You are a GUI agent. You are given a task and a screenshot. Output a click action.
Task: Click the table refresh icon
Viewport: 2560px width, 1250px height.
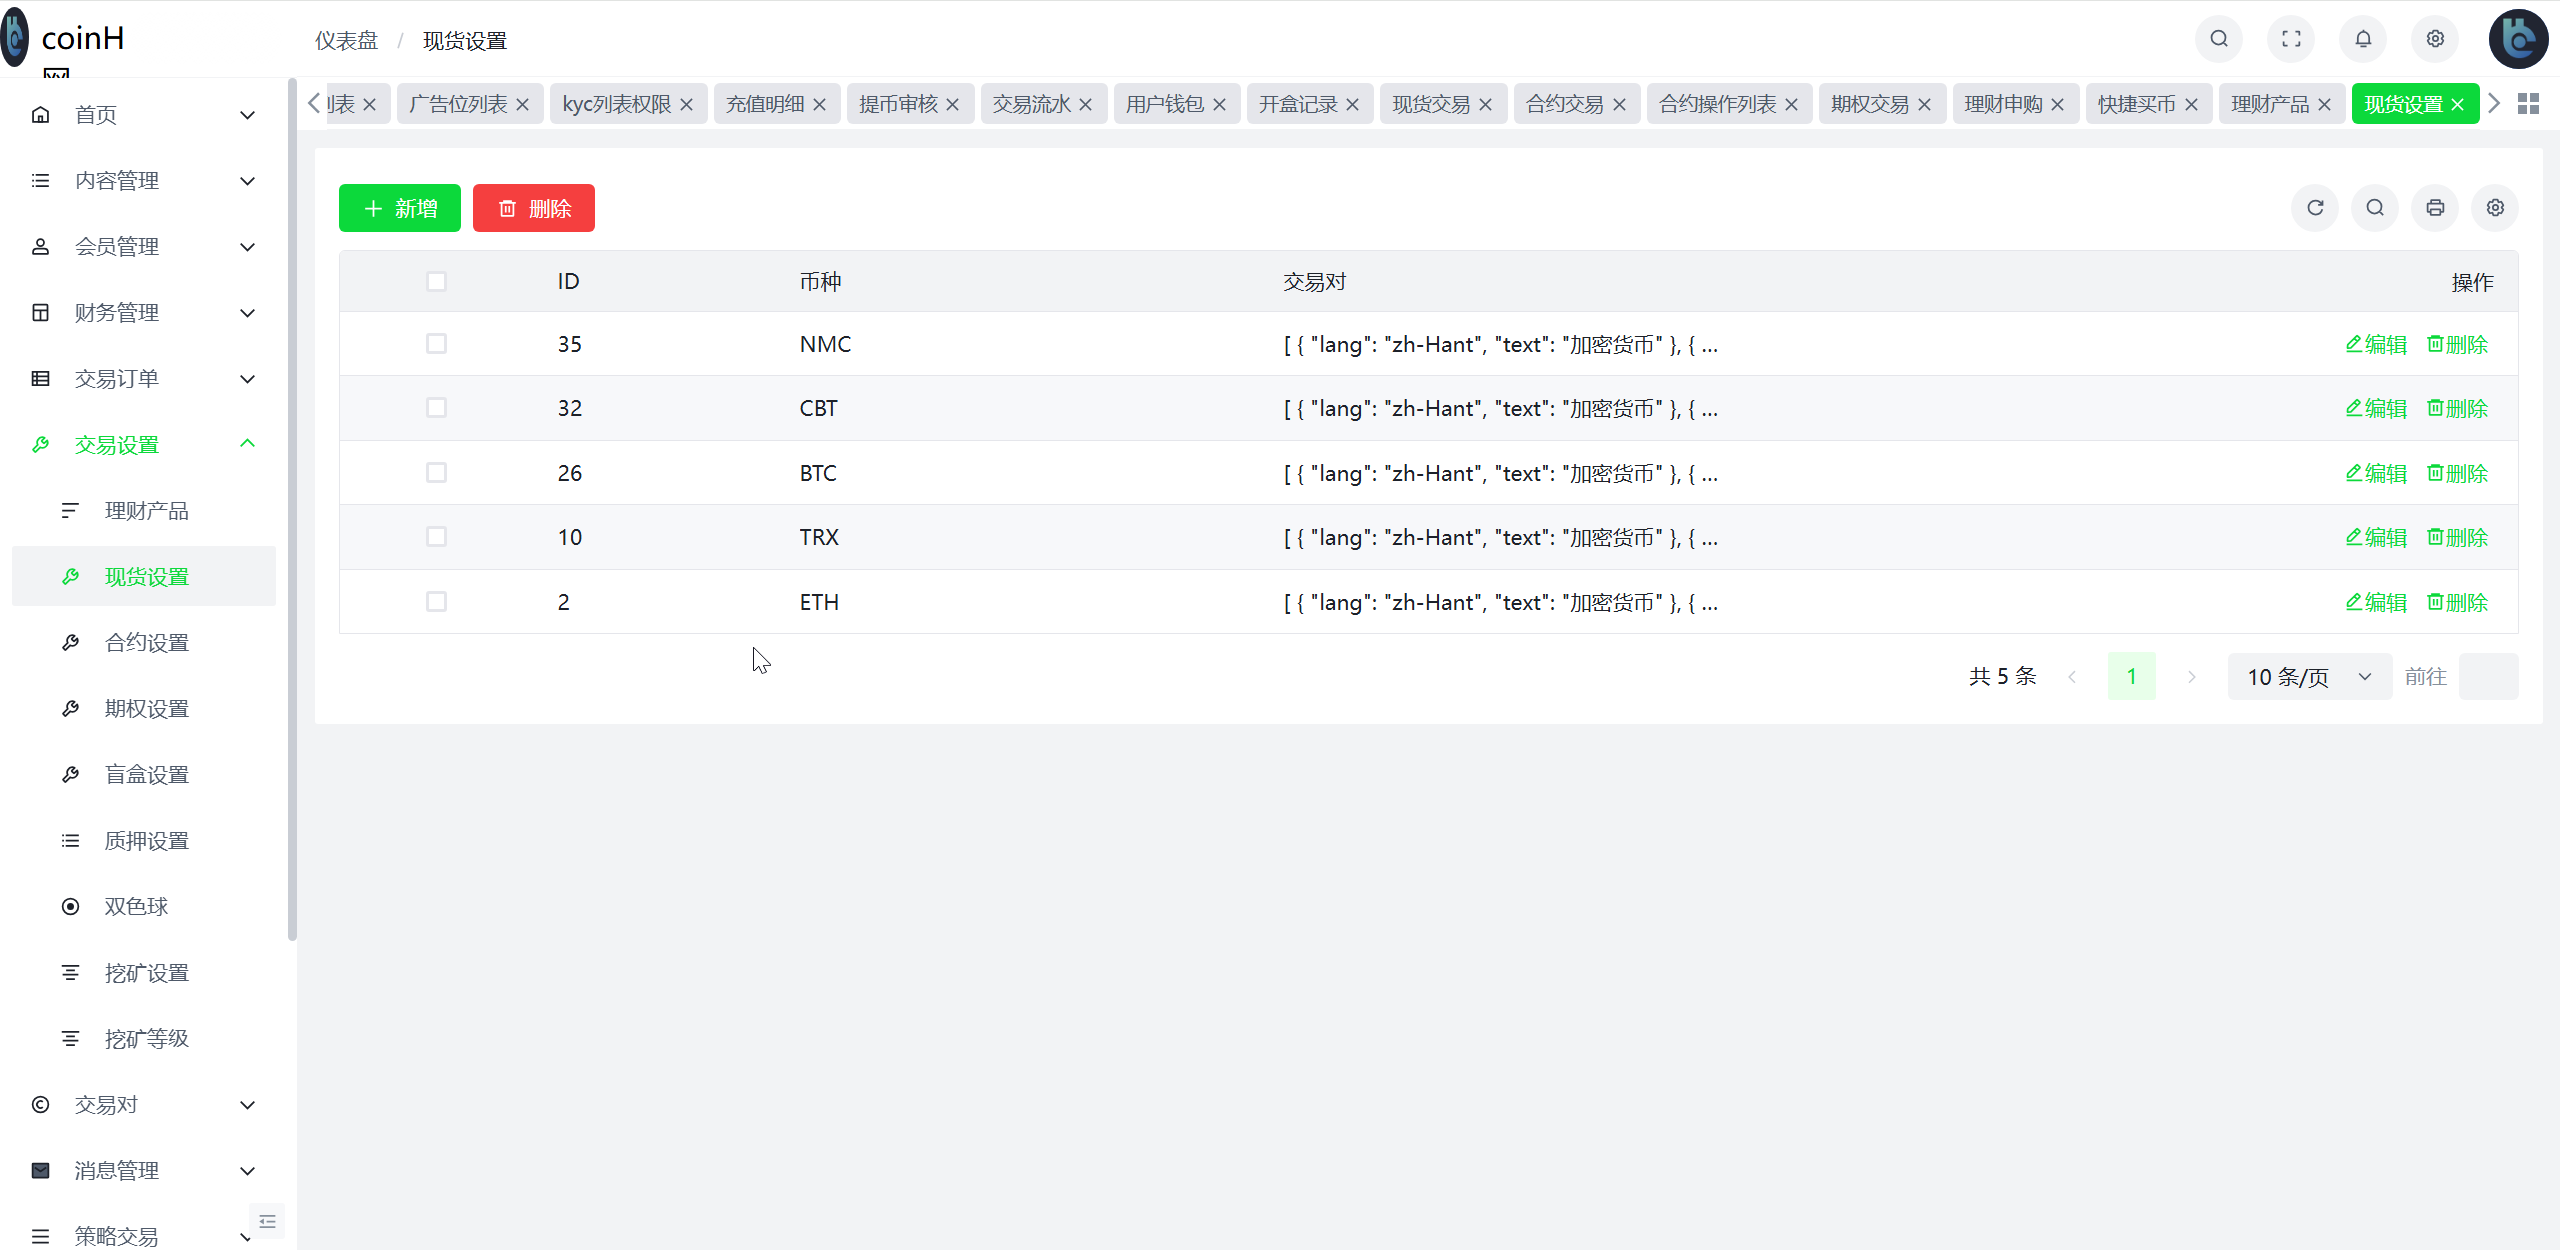click(x=2314, y=208)
